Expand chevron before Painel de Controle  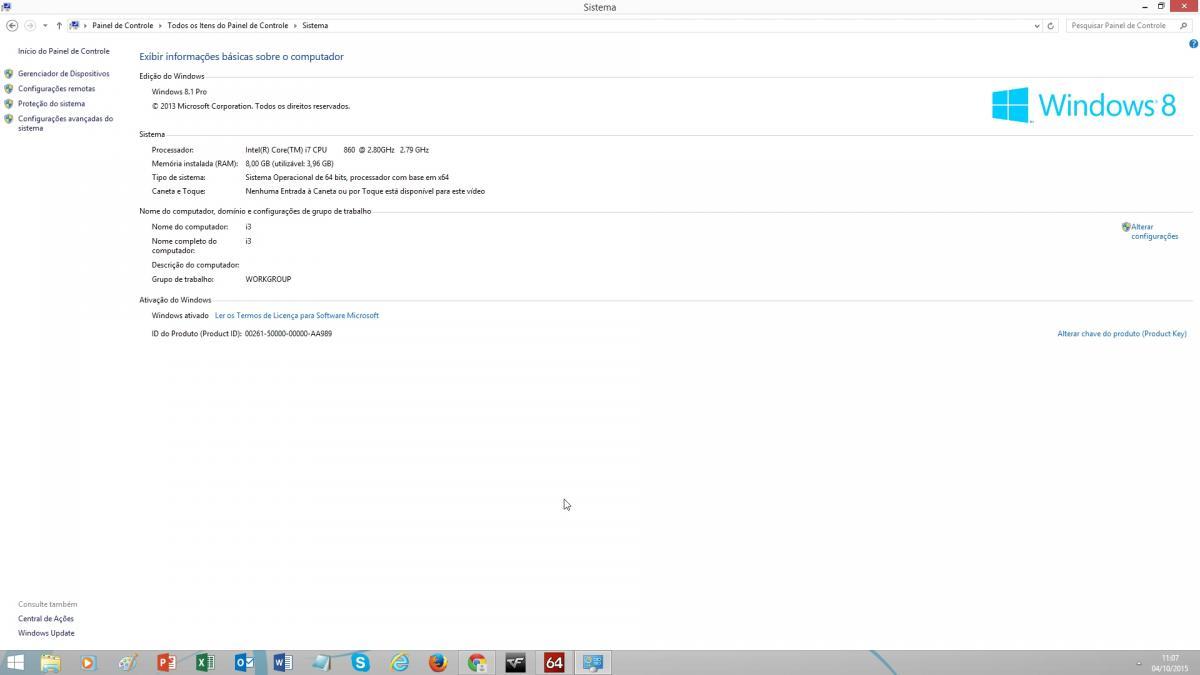coord(85,25)
